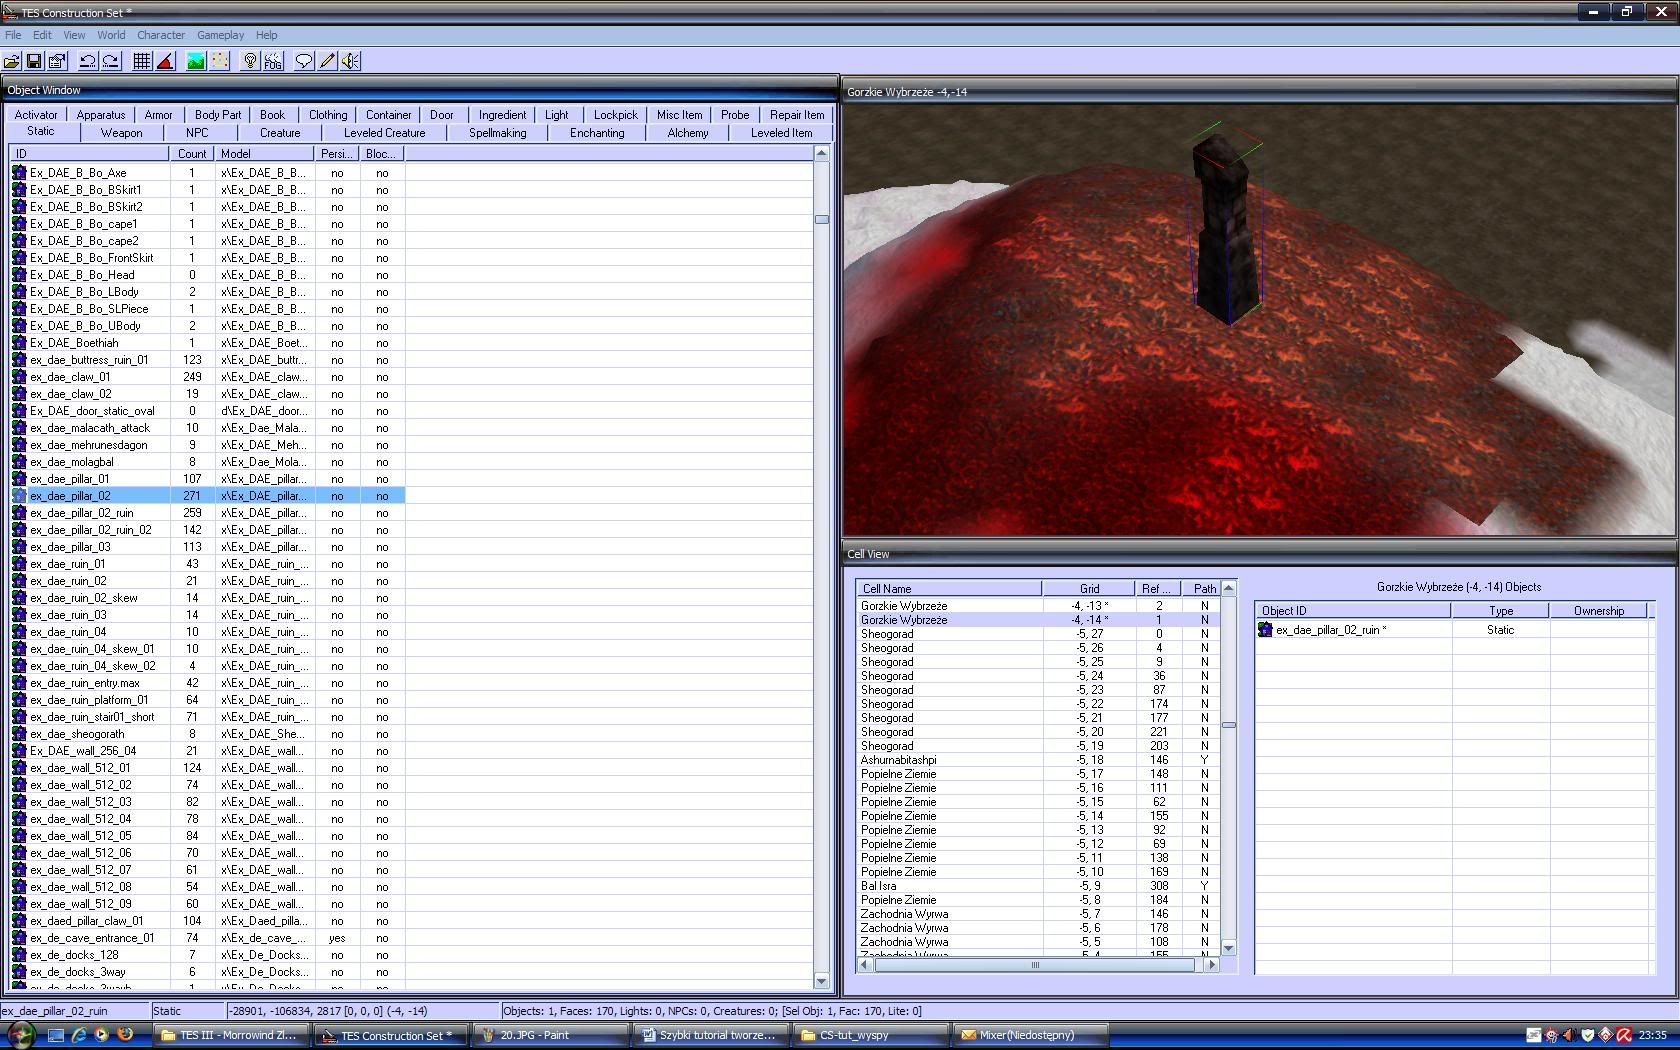Switch to the Container tab

388,115
